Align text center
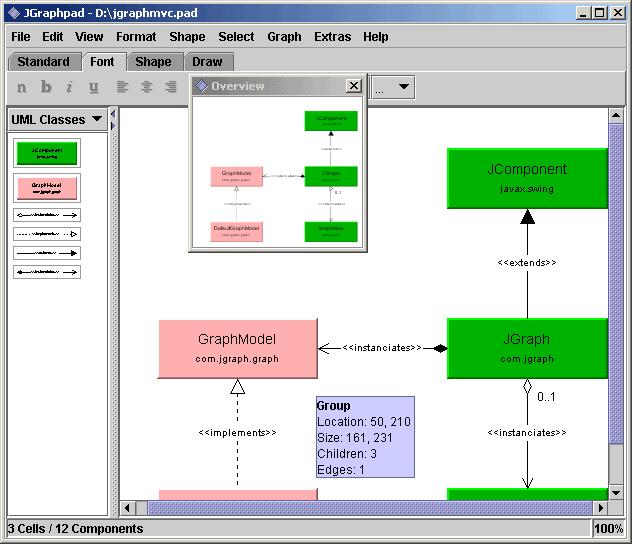 pos(147,87)
